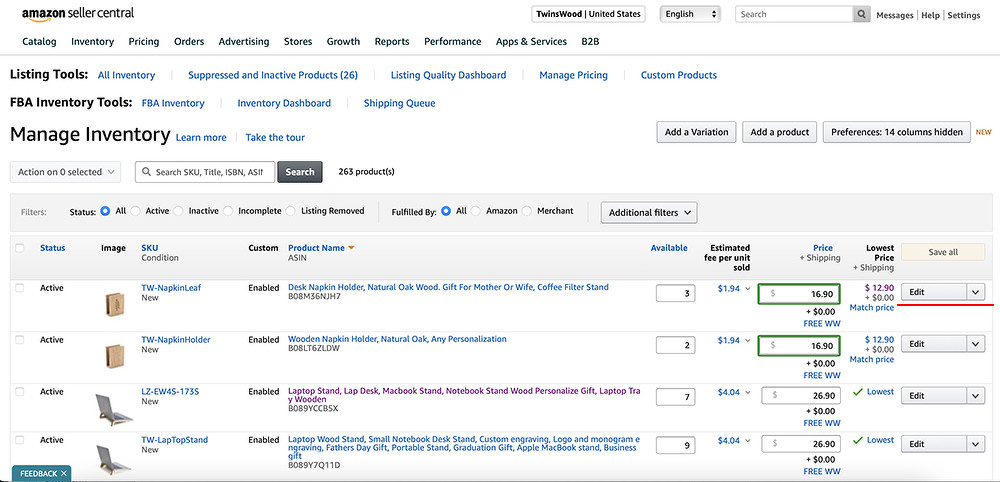Open the Performance menu
The width and height of the screenshot is (1000, 482).
(453, 41)
